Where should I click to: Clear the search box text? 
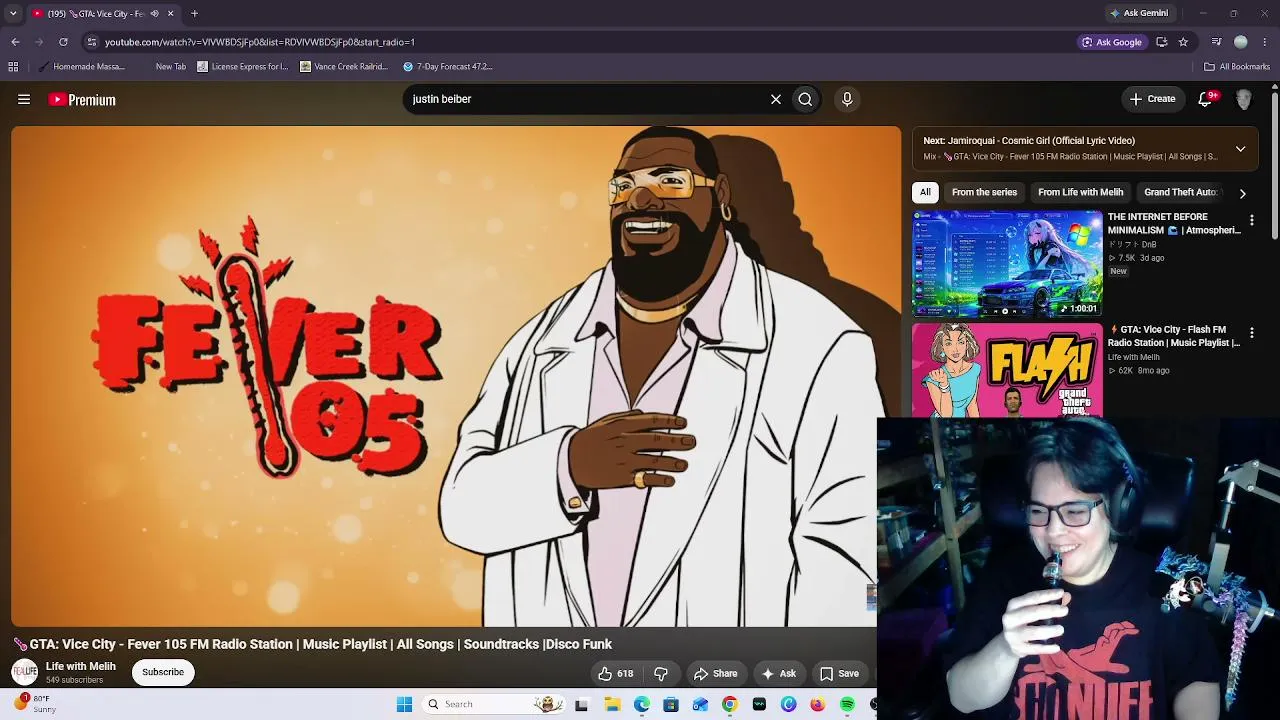(x=775, y=99)
